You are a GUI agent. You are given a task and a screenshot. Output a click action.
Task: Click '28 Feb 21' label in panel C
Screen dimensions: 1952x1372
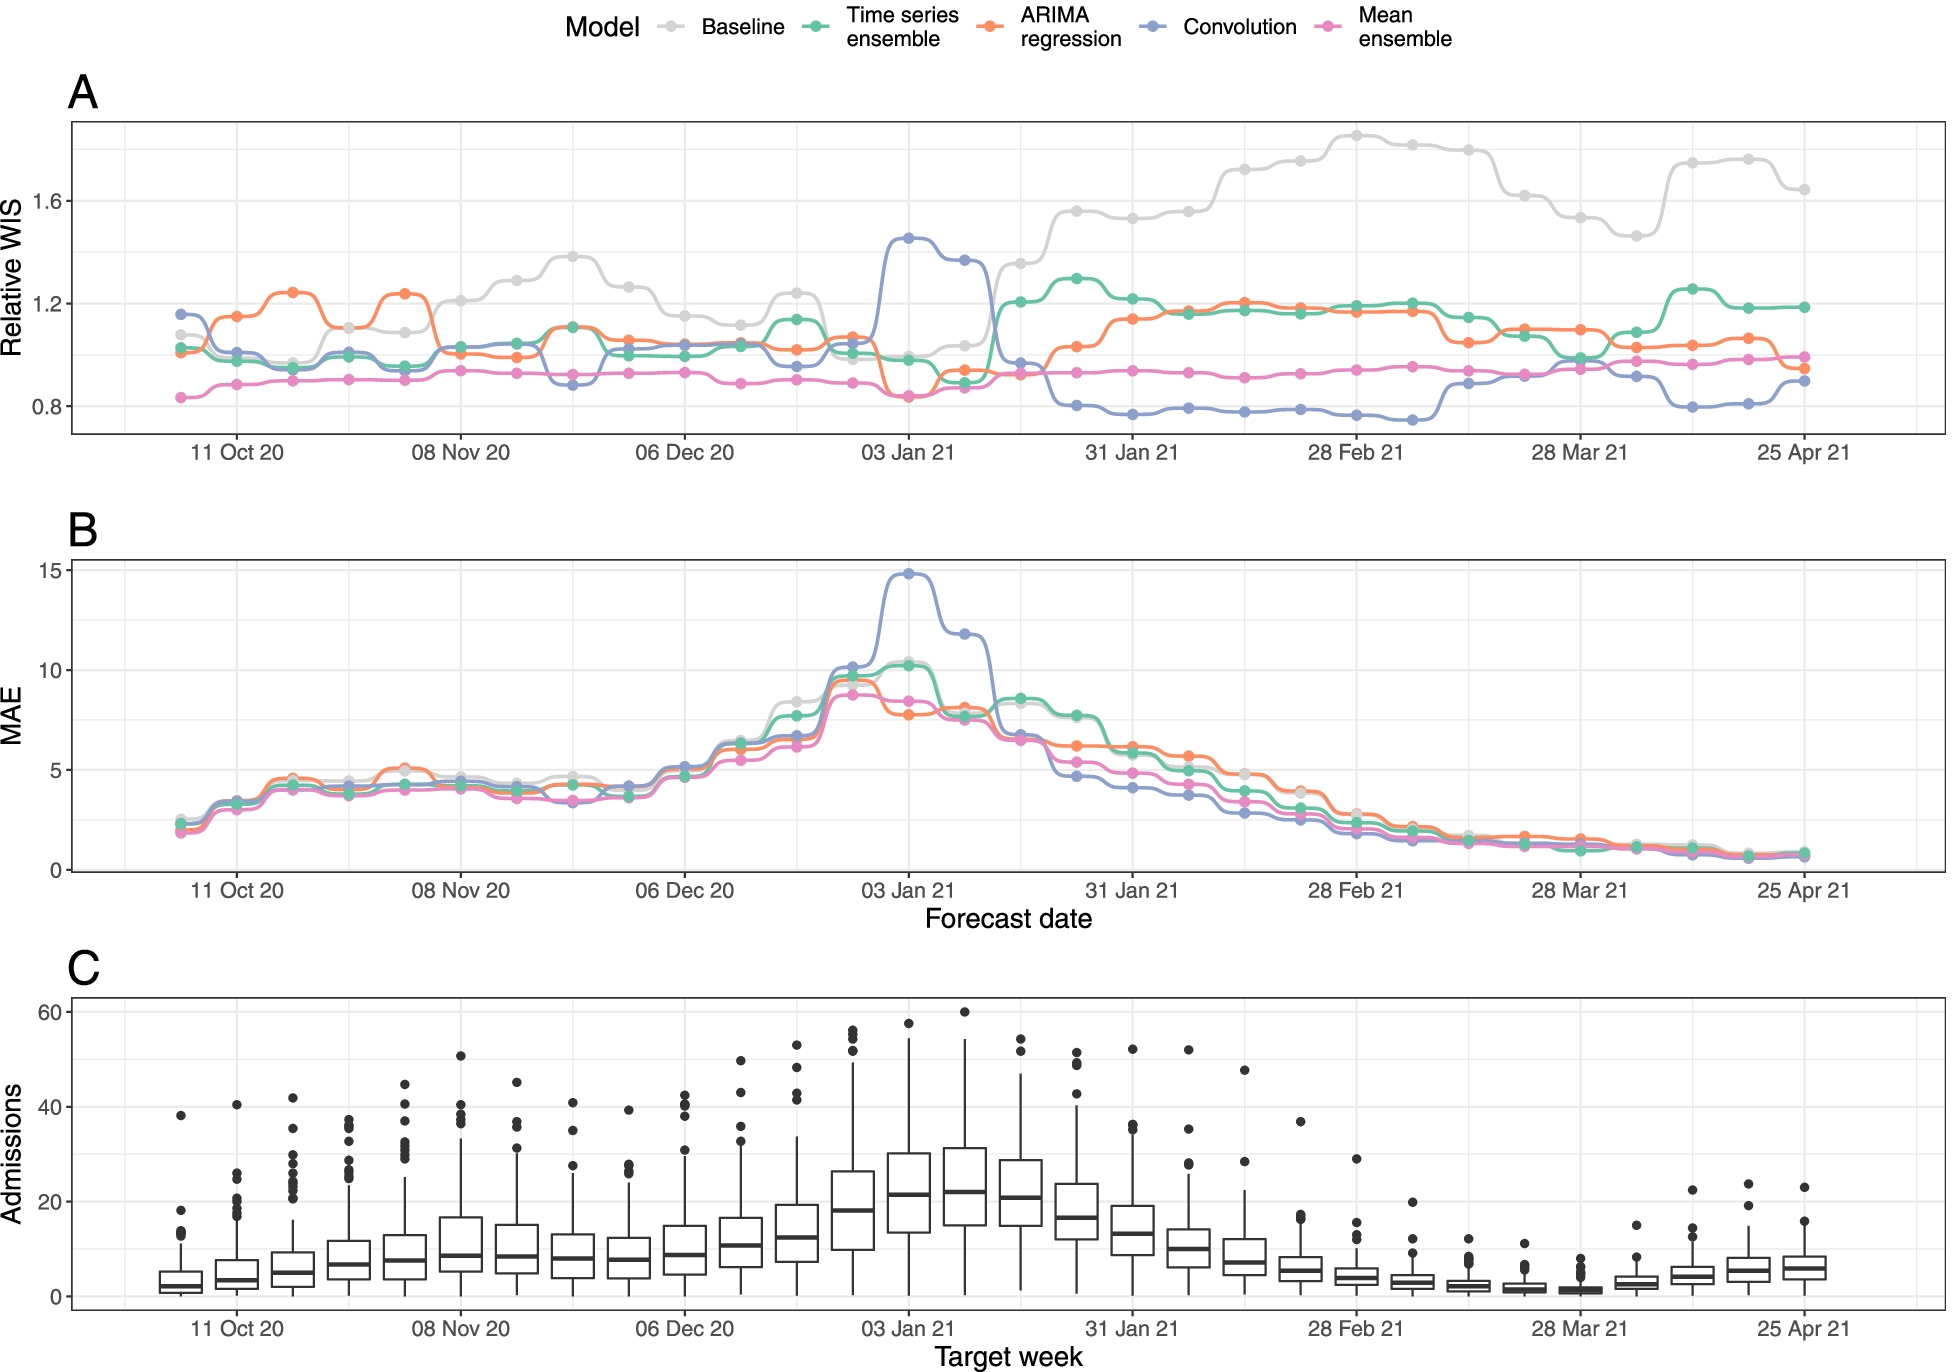[x=1356, y=1329]
